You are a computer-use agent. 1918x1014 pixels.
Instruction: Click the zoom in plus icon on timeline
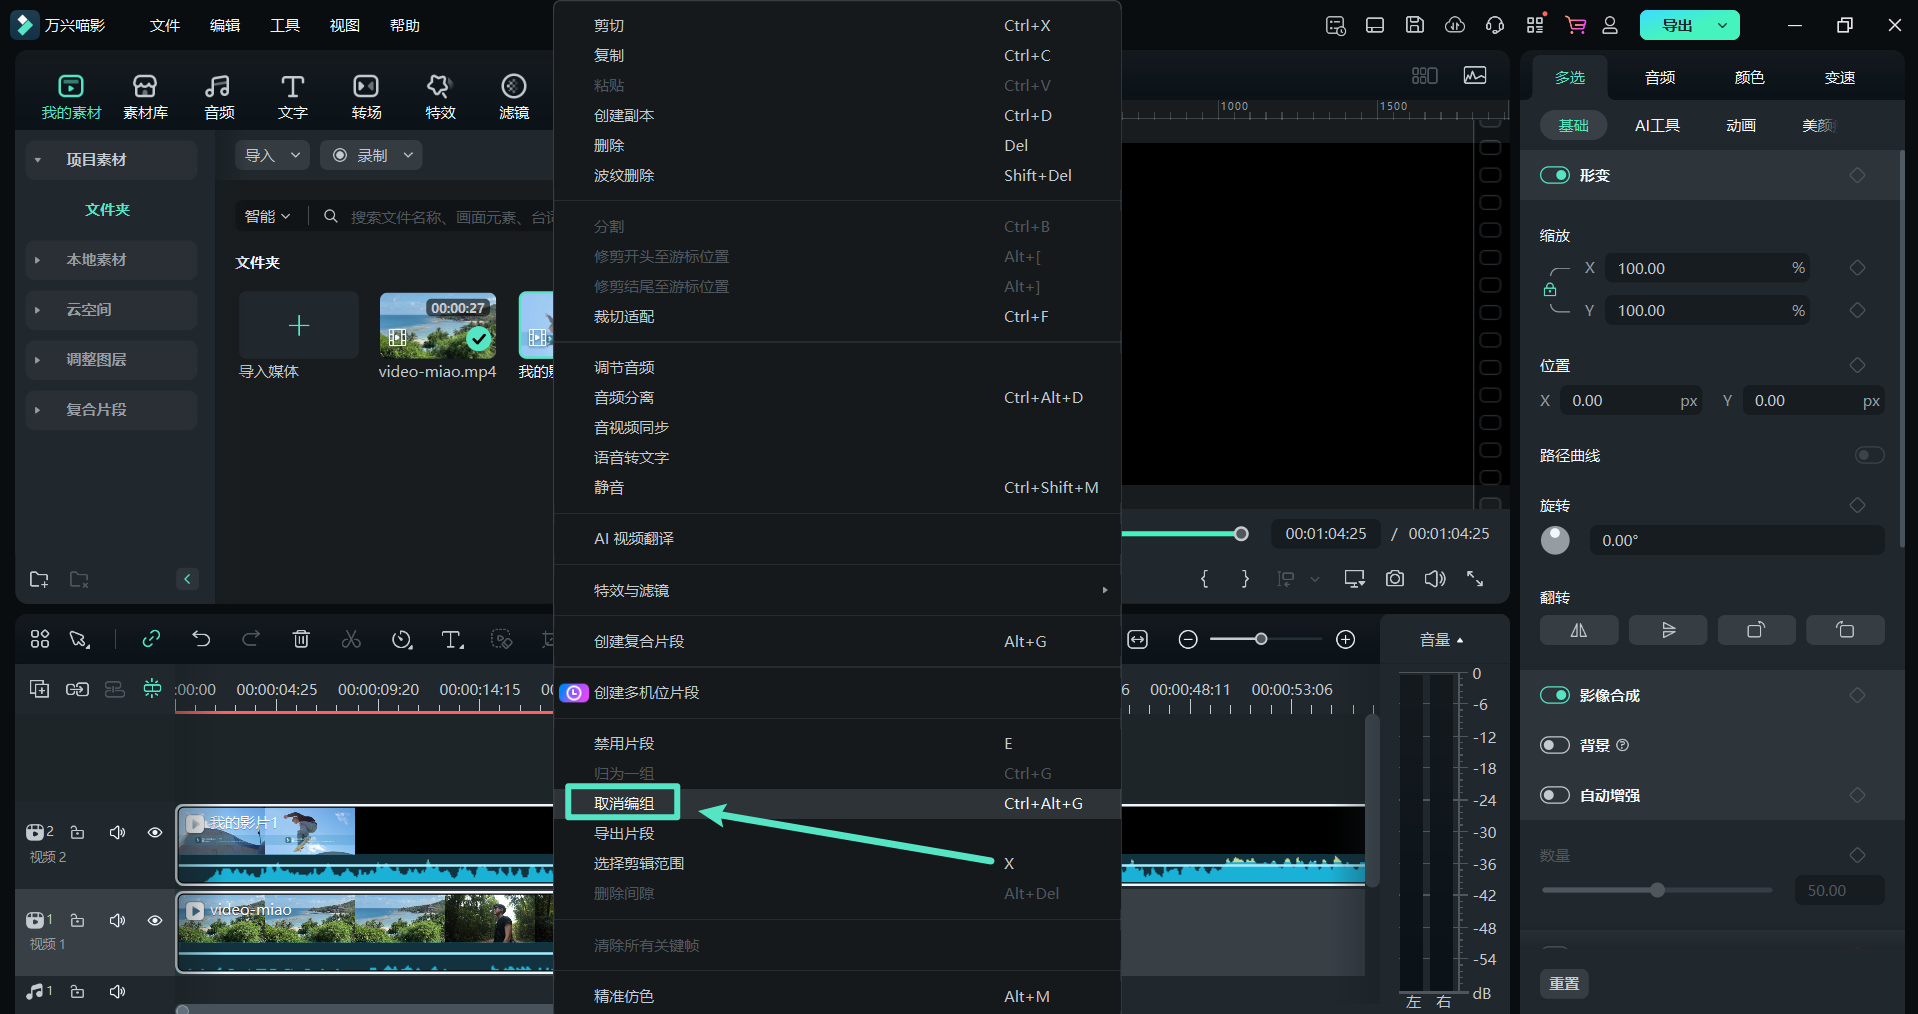click(x=1346, y=639)
